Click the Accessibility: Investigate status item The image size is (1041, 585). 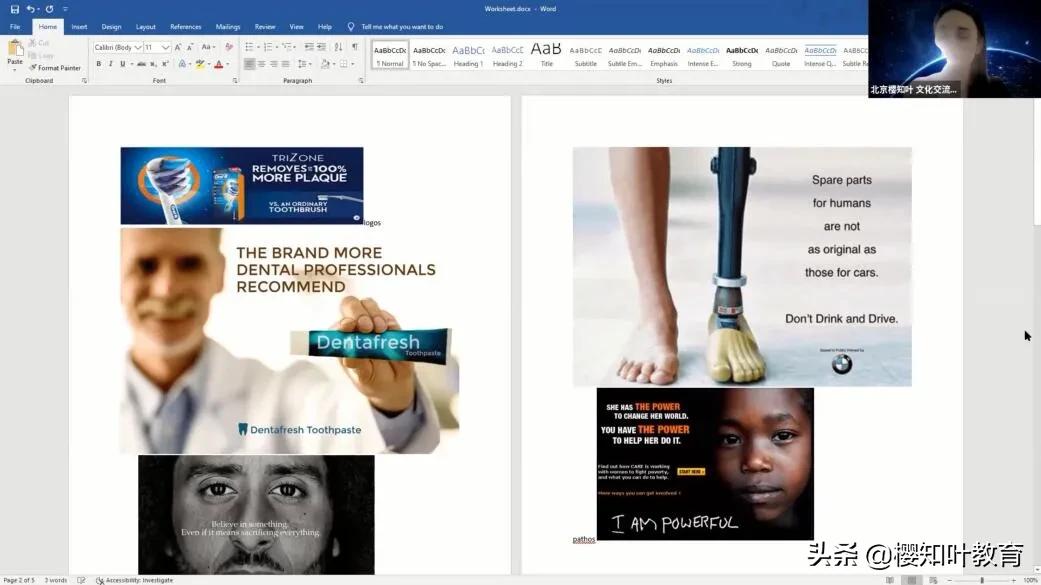coord(135,580)
